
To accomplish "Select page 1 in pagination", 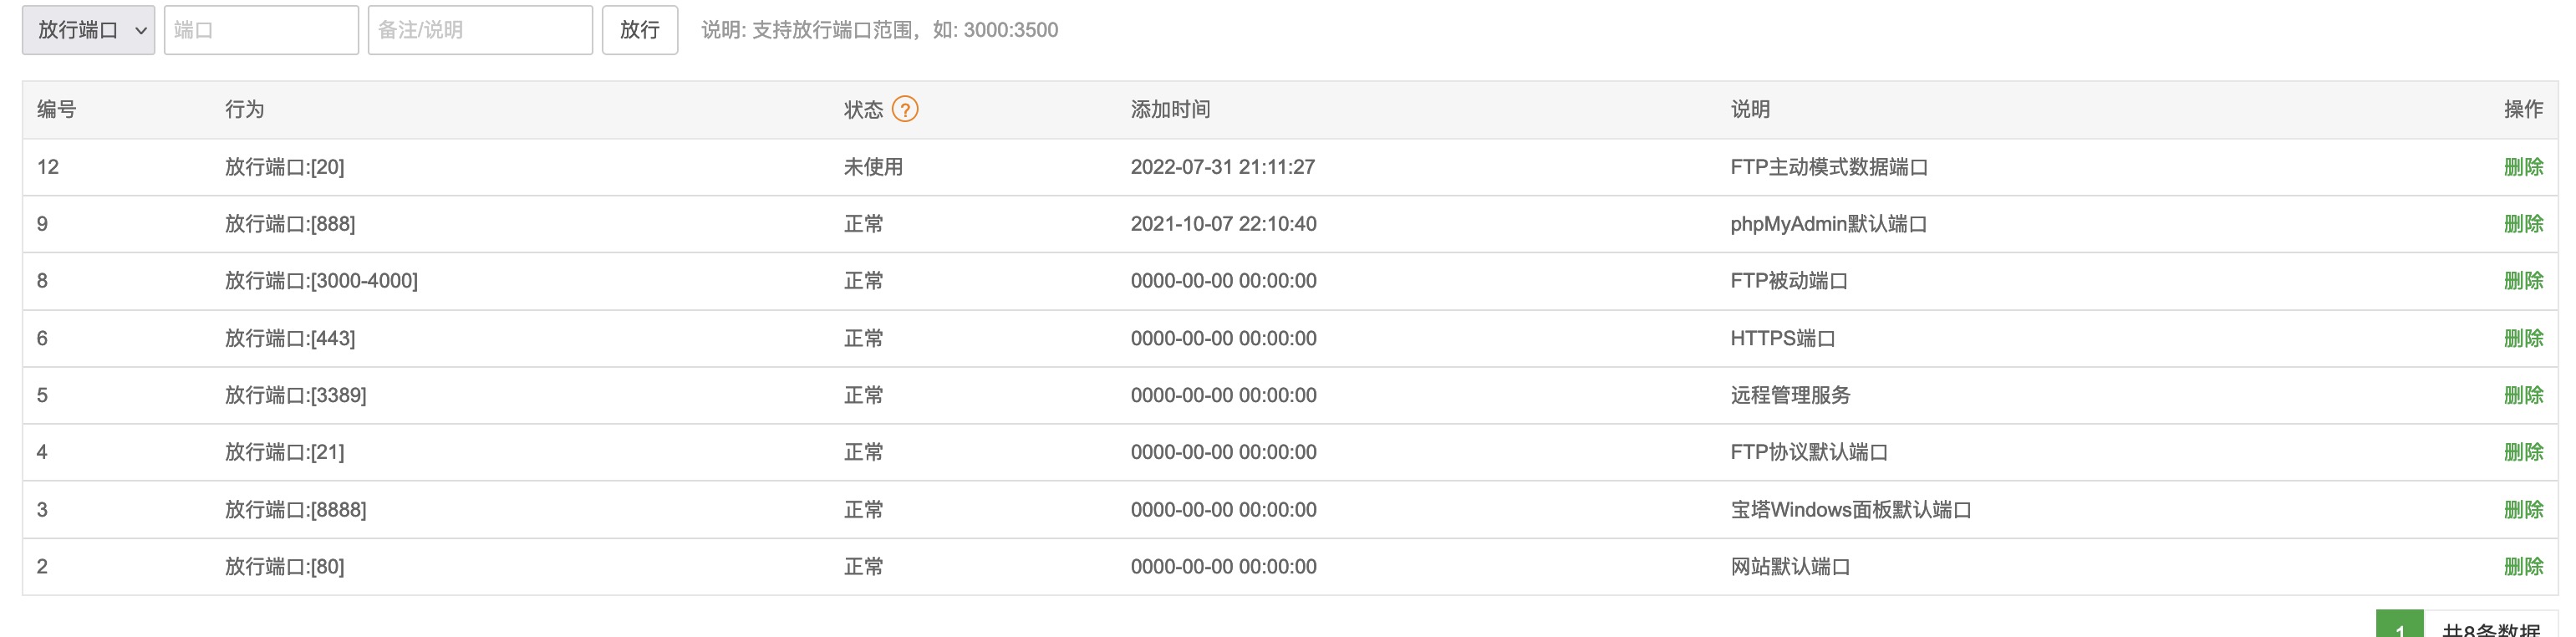I will (2400, 626).
